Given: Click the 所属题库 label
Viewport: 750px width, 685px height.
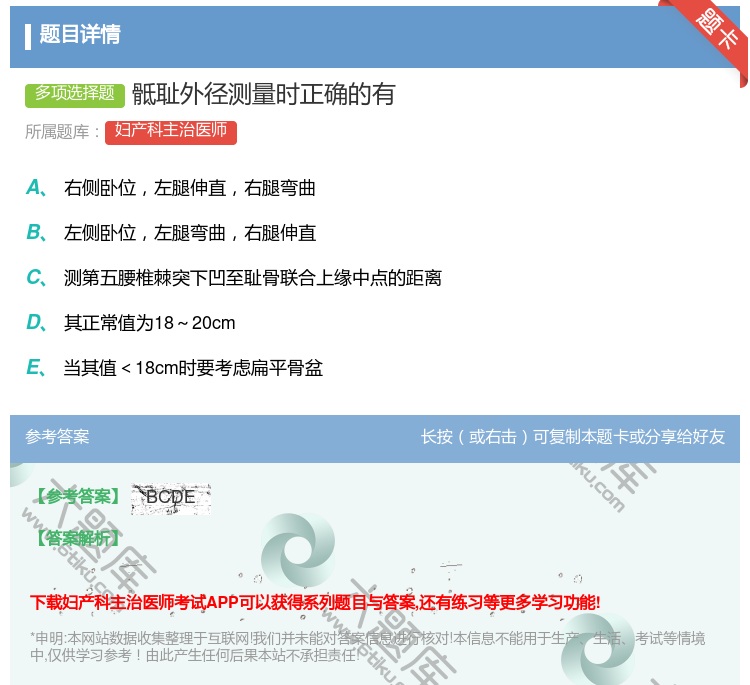Looking at the screenshot, I should pyautogui.click(x=62, y=132).
